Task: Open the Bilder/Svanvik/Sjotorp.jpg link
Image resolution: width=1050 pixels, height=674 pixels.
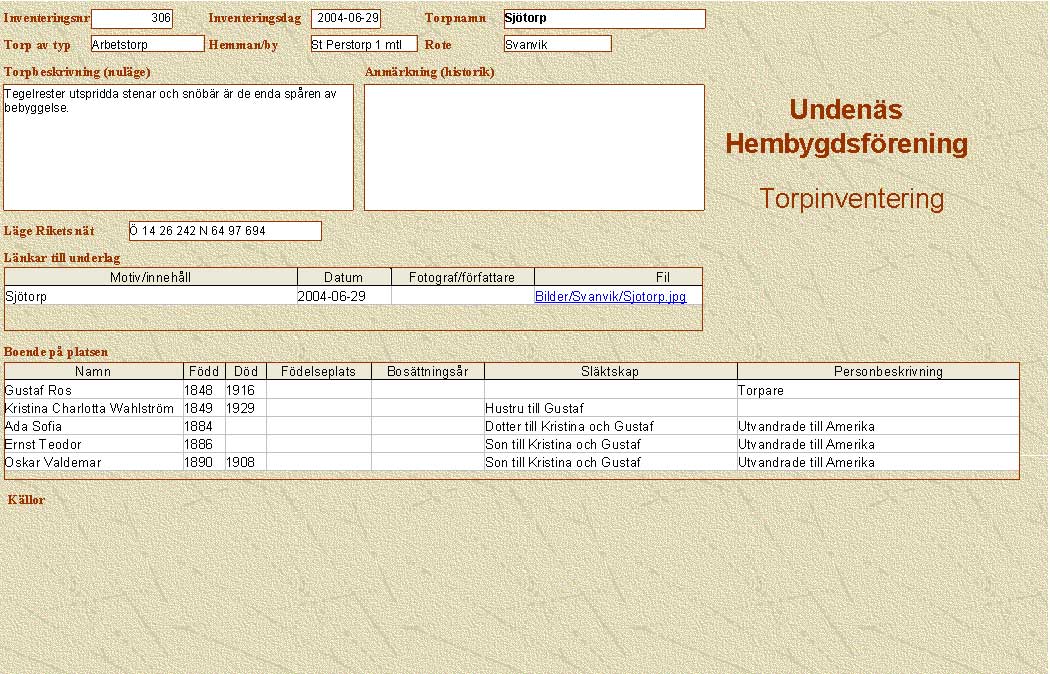Action: (610, 297)
